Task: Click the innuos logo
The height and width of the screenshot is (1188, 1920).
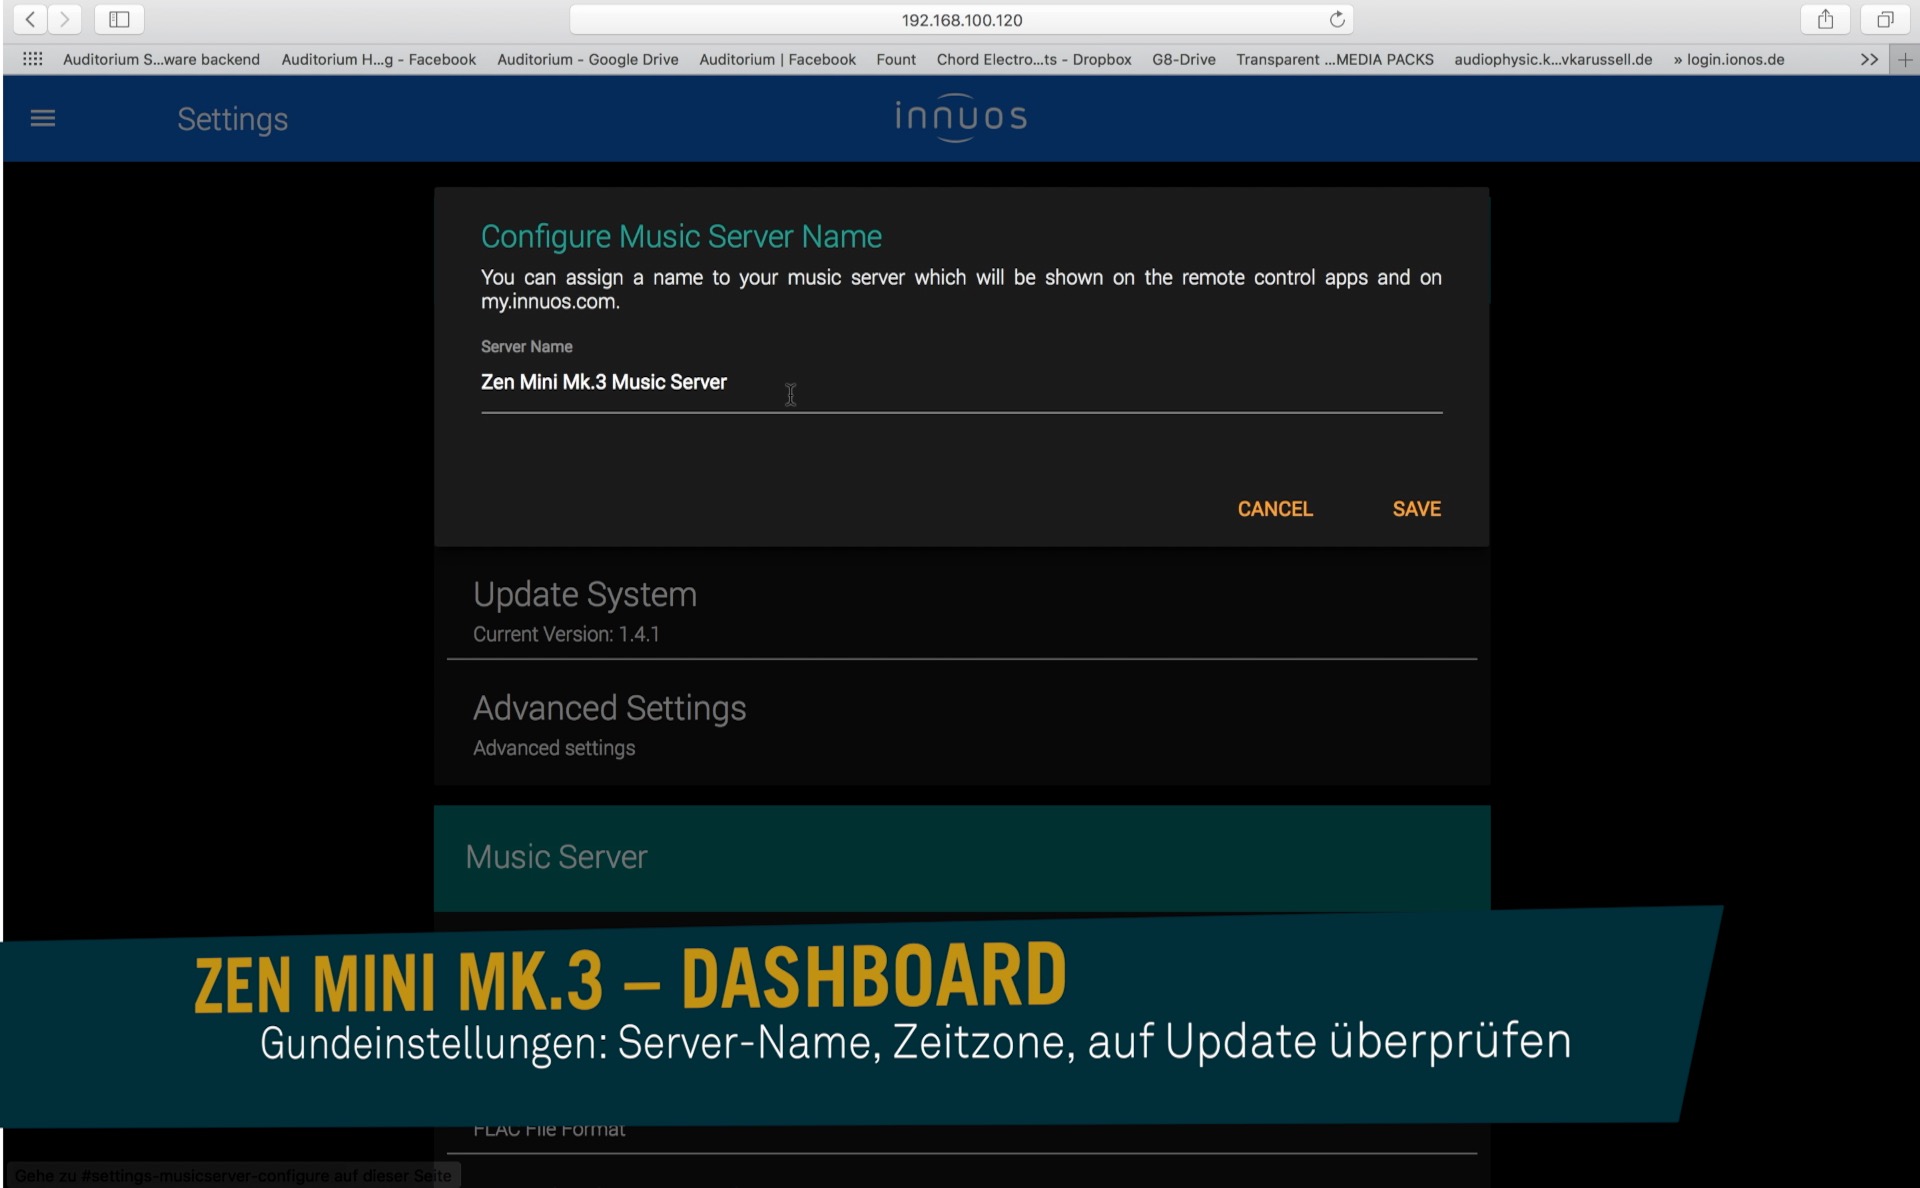Action: [x=960, y=117]
